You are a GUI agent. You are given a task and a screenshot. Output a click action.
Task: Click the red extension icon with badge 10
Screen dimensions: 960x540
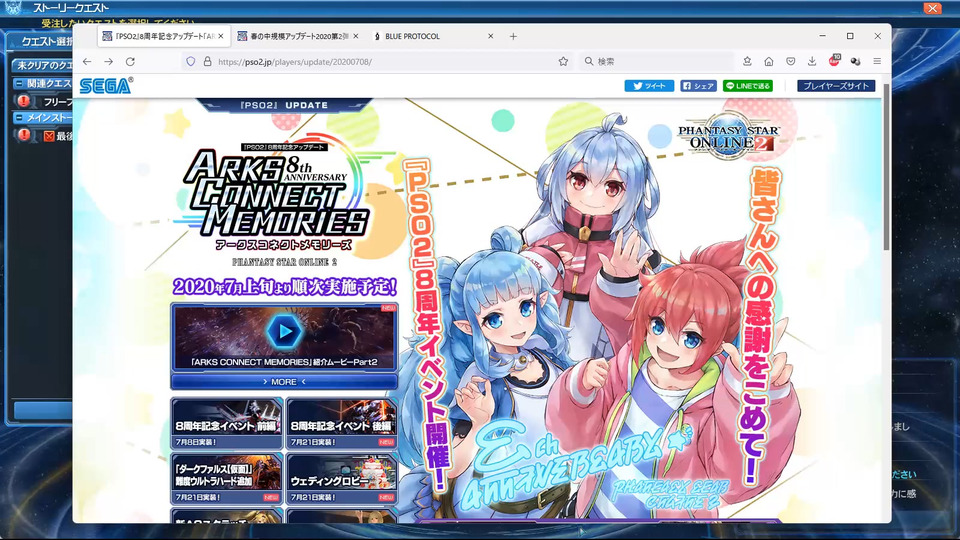pos(834,61)
